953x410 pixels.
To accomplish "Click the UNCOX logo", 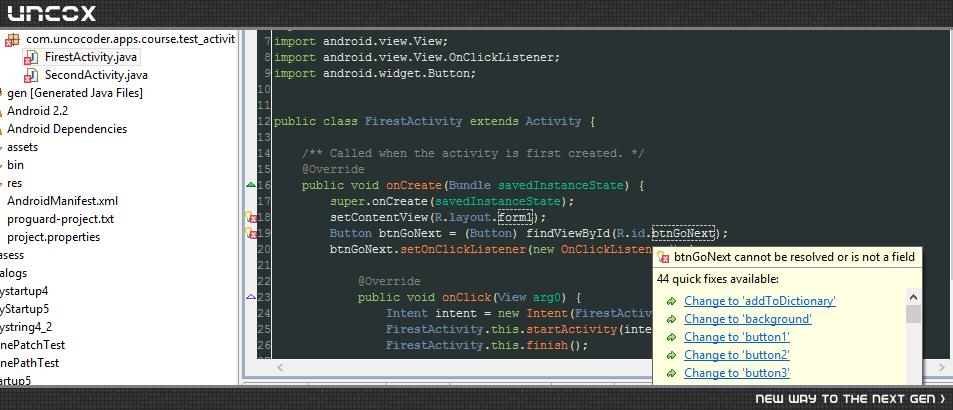I will pyautogui.click(x=52, y=13).
